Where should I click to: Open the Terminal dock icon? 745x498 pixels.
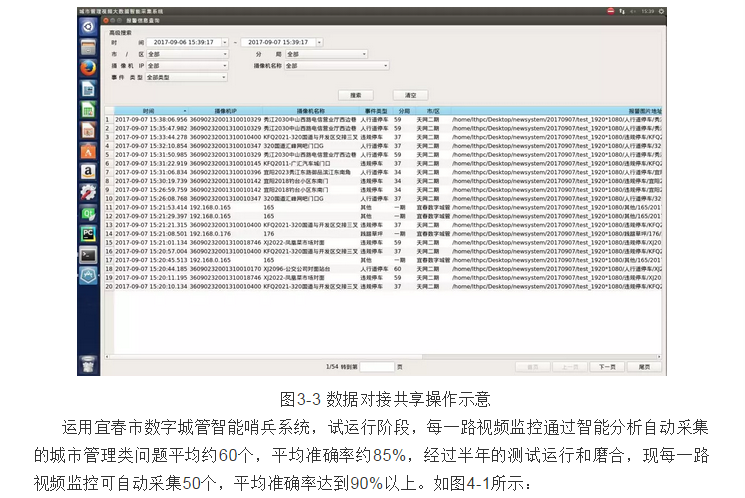pyautogui.click(x=88, y=255)
